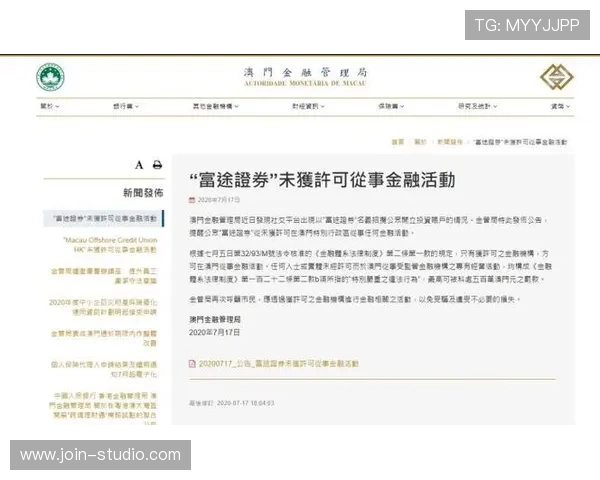Open the '2020年度中小企' sidebar news link
The width and height of the screenshot is (600, 480).
click(103, 307)
